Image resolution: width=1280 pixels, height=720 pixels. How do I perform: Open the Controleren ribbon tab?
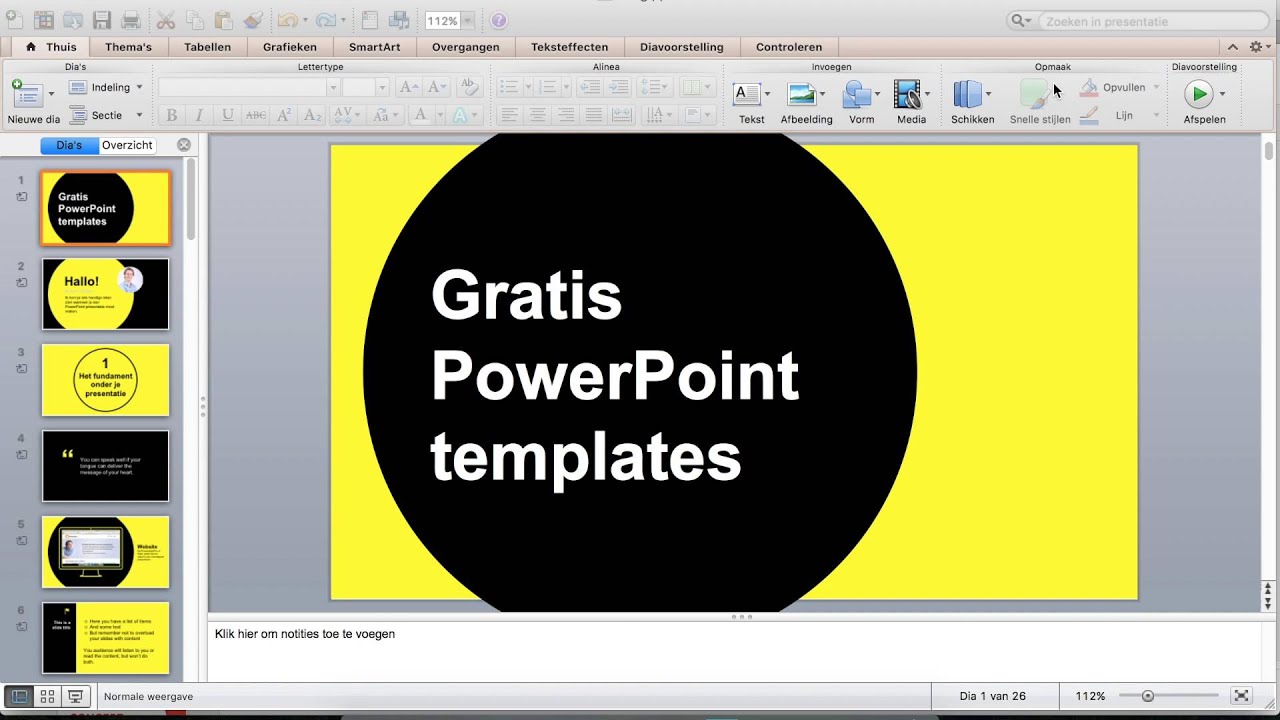789,47
